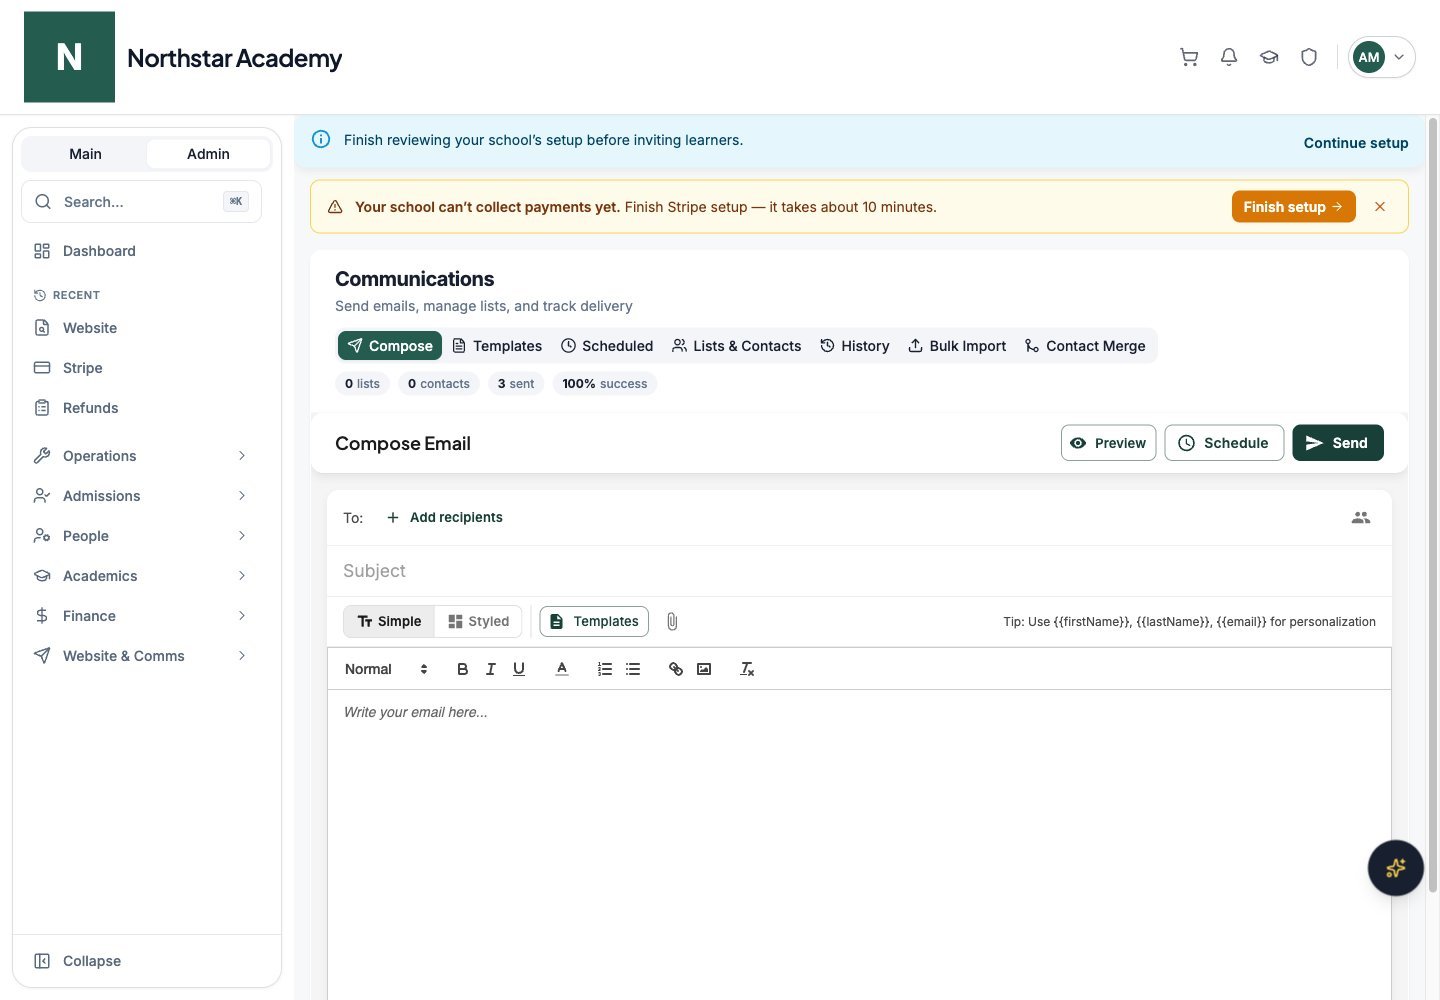Go to Lists & Contacts tab
1440x1000 pixels.
736,345
